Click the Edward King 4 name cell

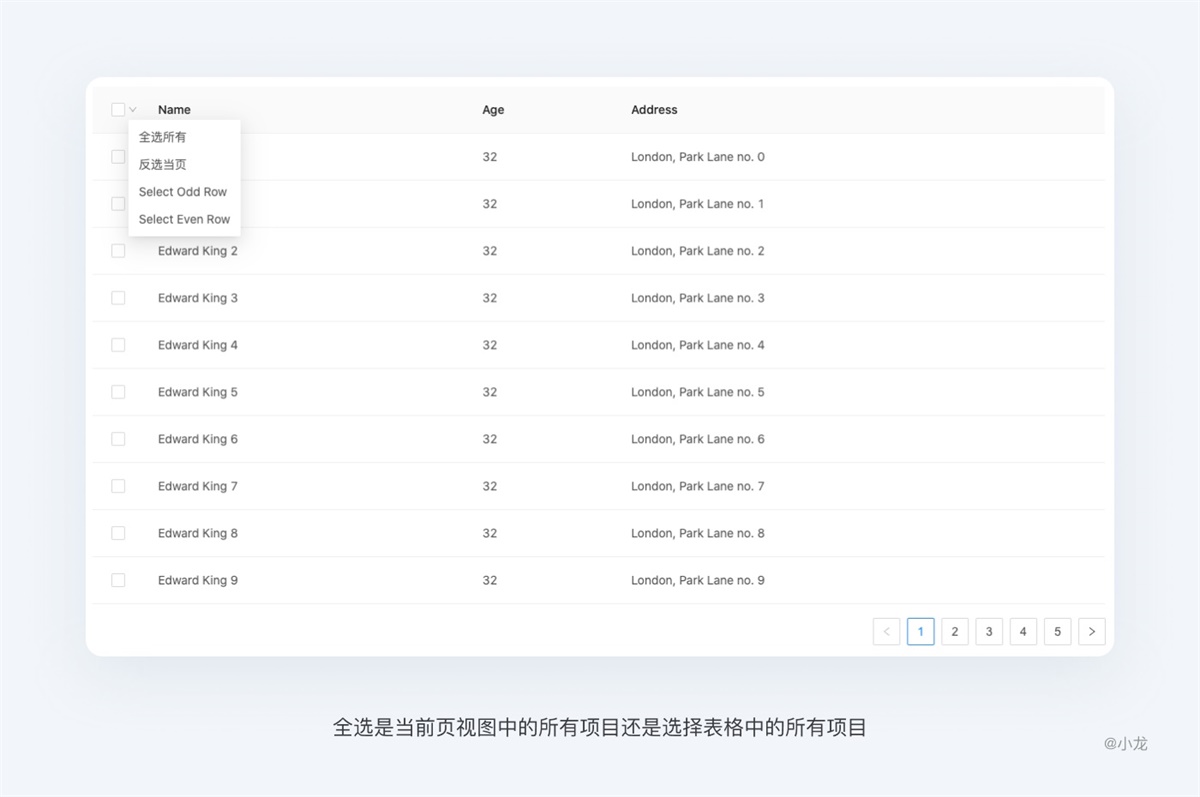pos(198,345)
